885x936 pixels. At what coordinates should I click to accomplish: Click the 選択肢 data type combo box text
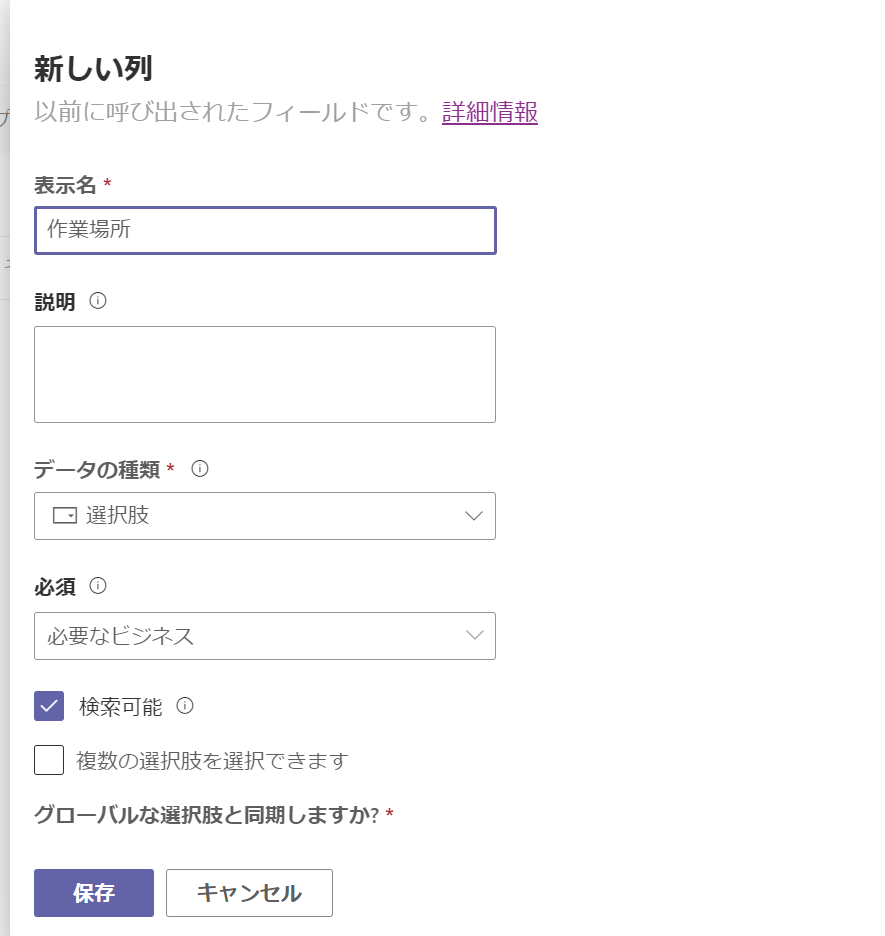pyautogui.click(x=118, y=516)
